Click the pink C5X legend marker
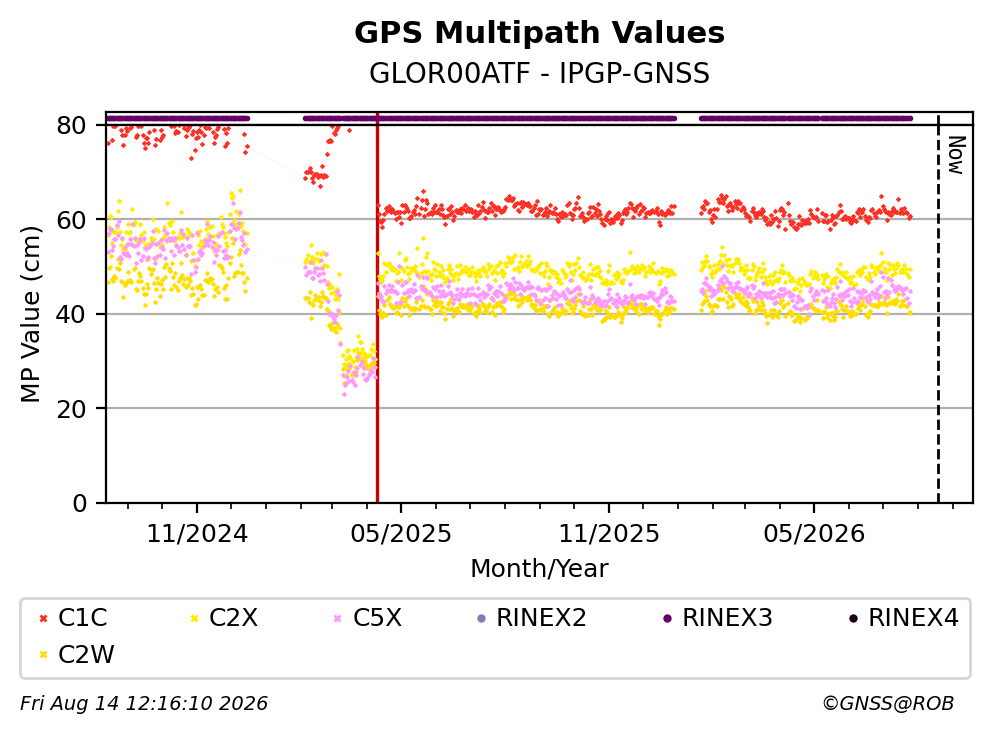993x734 pixels. (x=338, y=618)
